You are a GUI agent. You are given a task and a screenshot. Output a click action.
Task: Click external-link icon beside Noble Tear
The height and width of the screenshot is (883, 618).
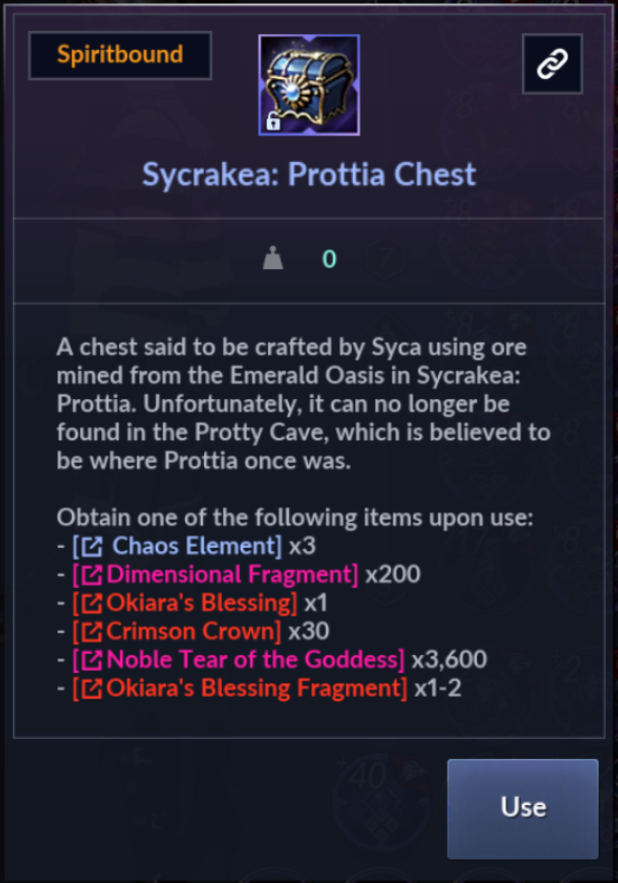92,660
